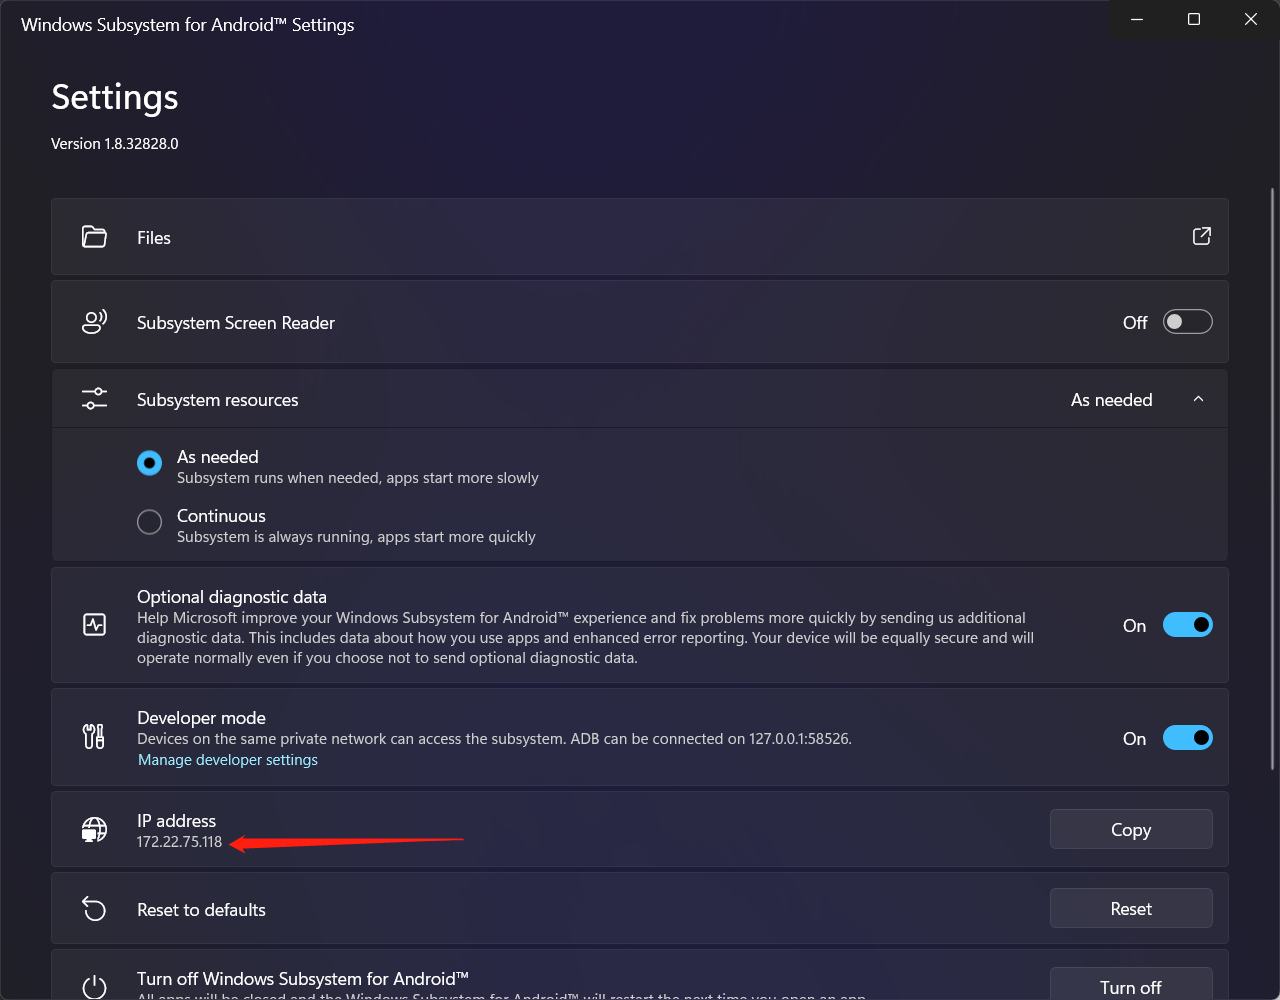Image resolution: width=1280 pixels, height=1000 pixels.
Task: Copy the IP address
Action: (x=1131, y=829)
